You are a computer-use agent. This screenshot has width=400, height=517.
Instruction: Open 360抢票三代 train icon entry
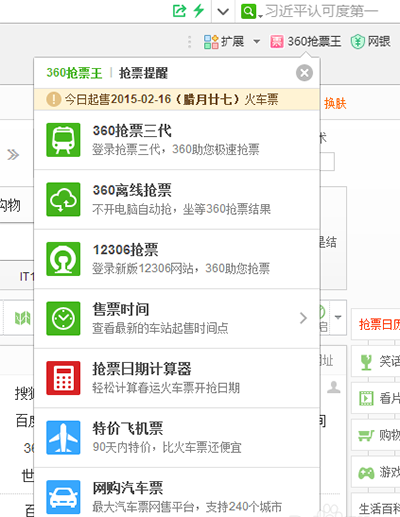[63, 140]
